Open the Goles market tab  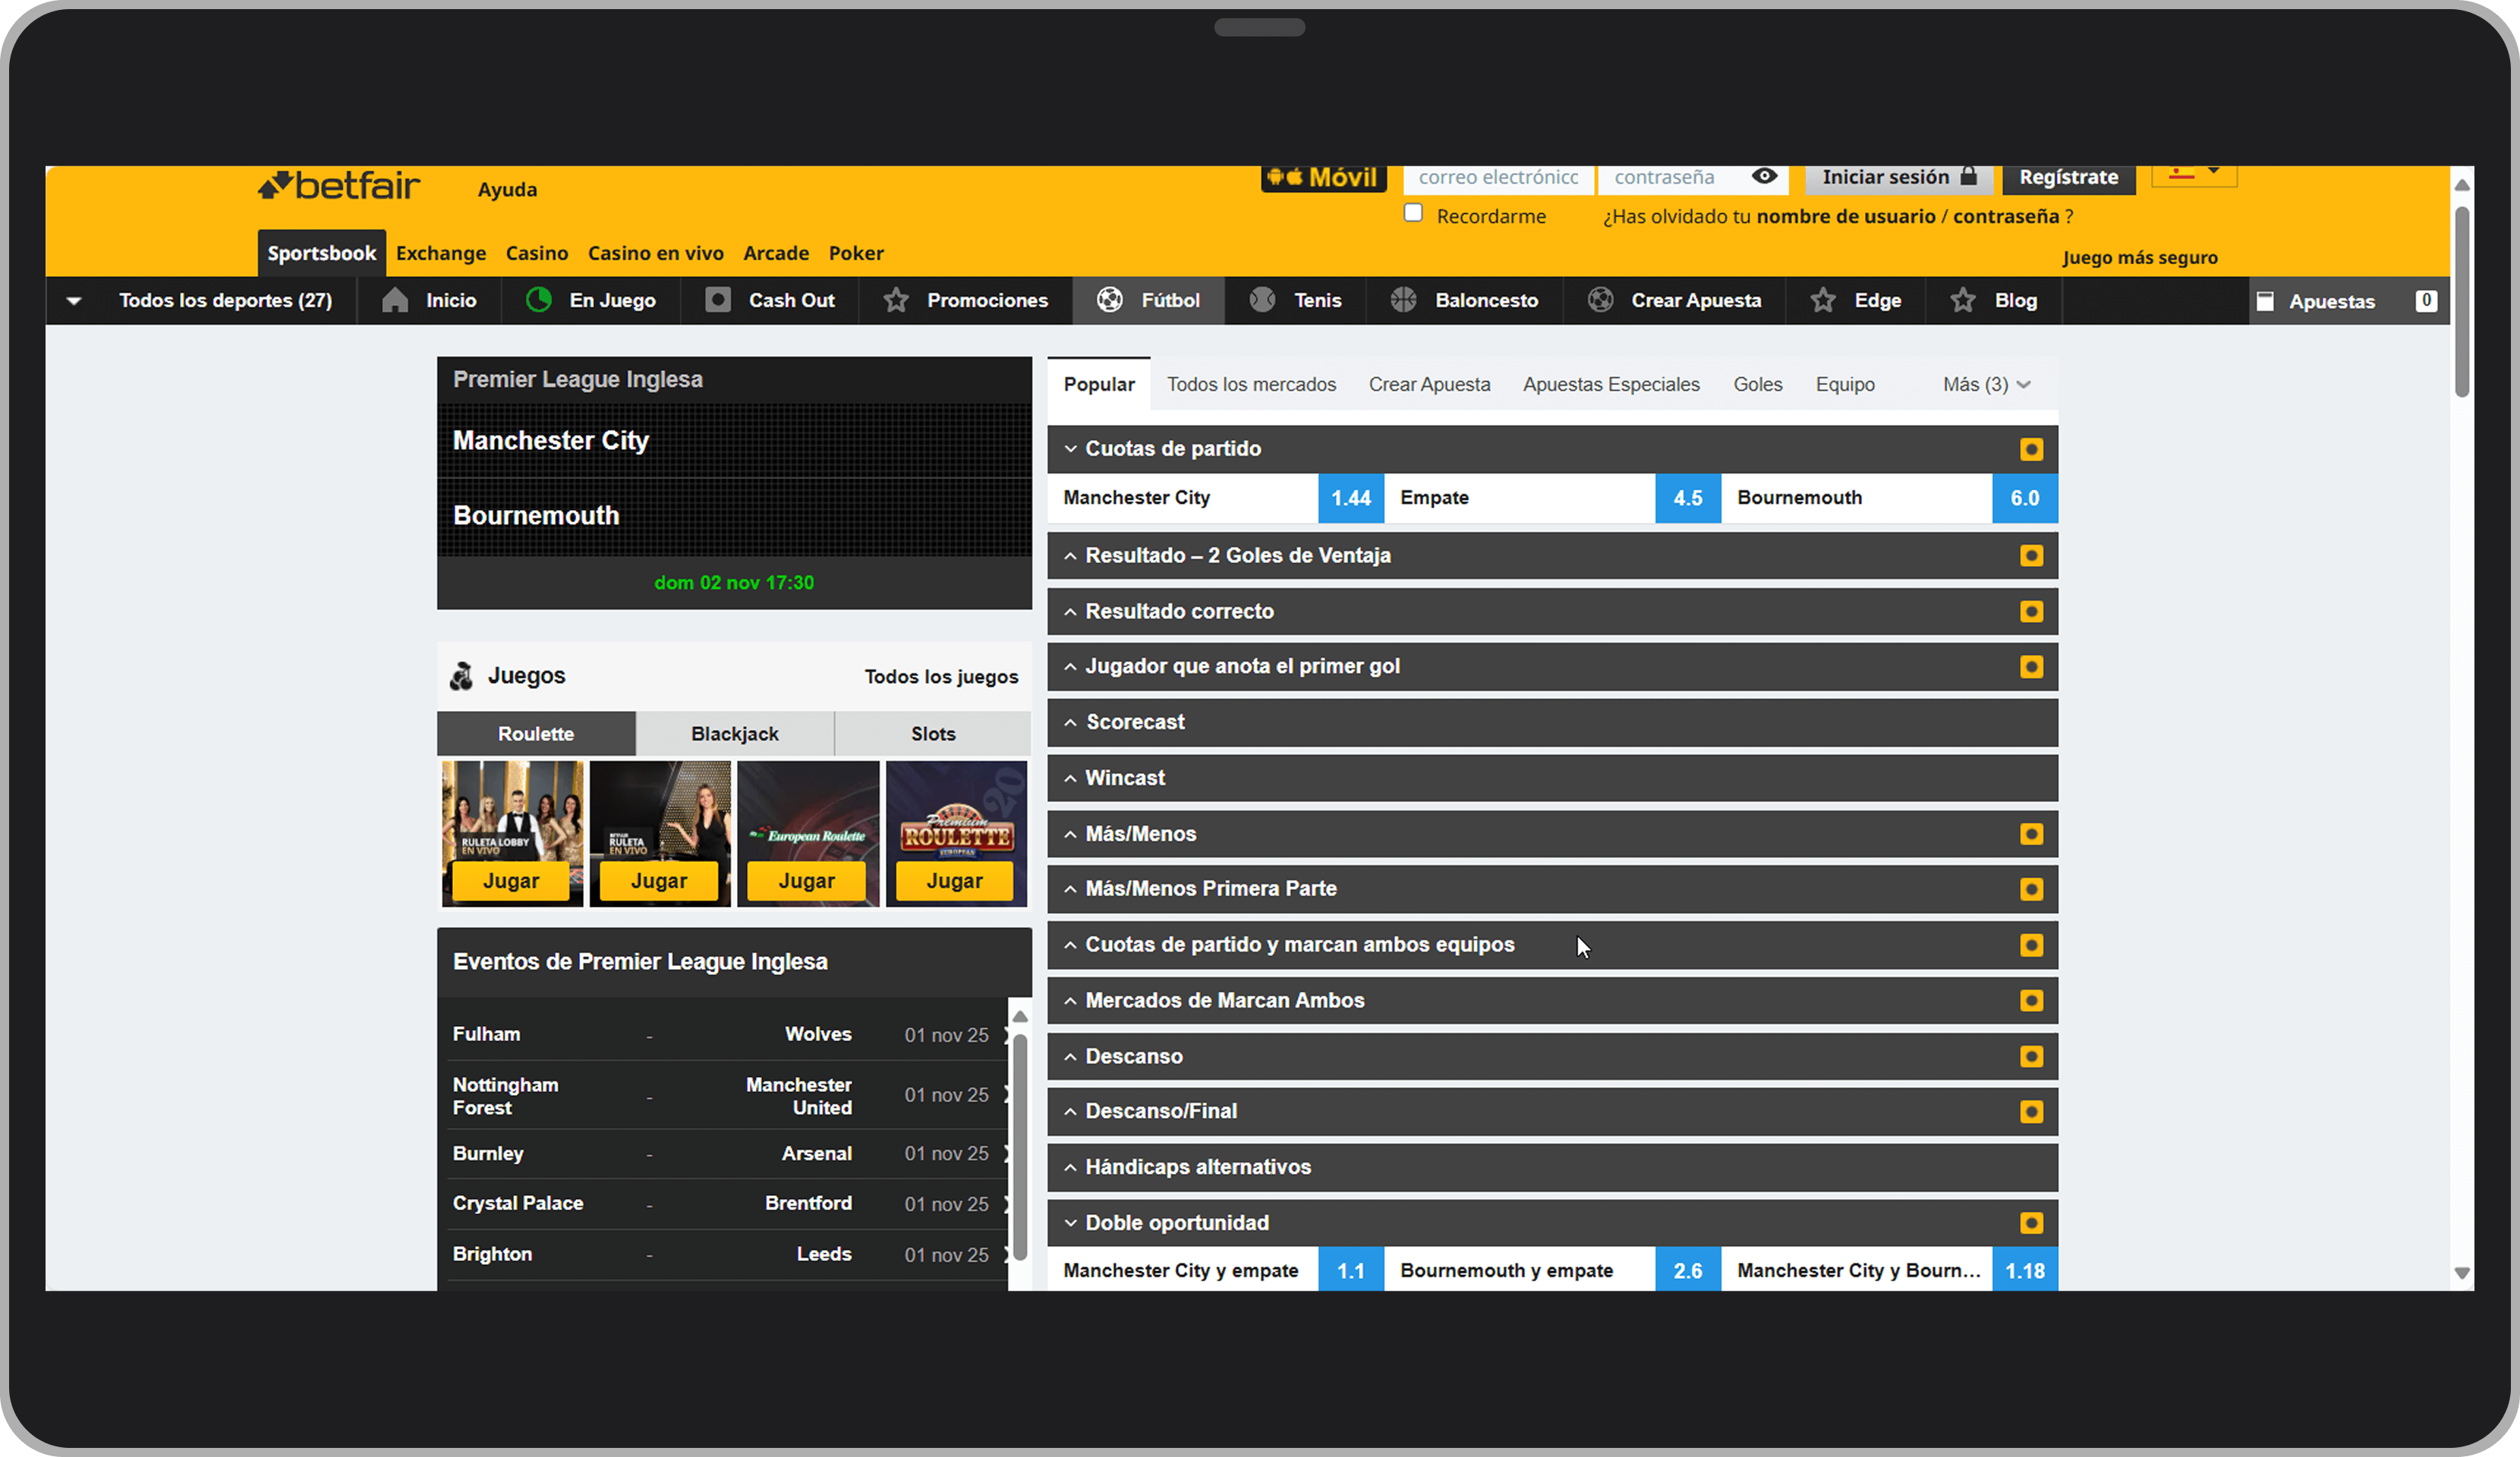1757,384
